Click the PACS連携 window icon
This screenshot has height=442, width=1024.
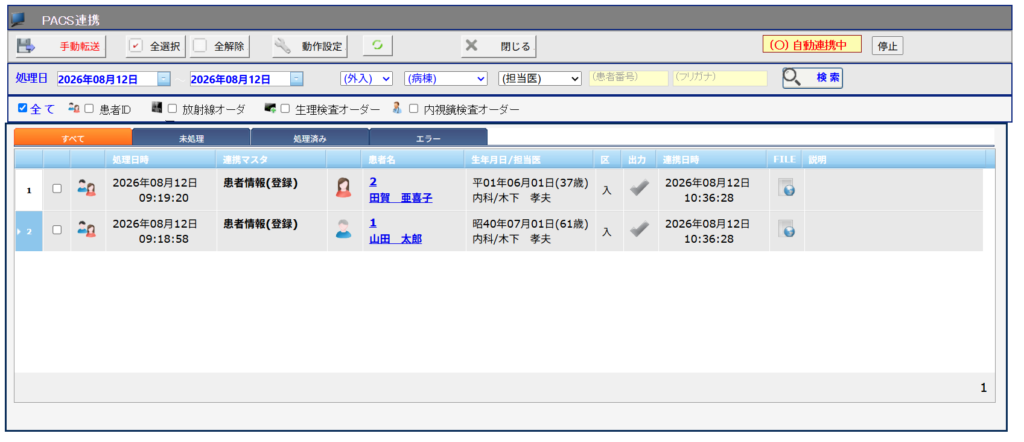click(18, 19)
